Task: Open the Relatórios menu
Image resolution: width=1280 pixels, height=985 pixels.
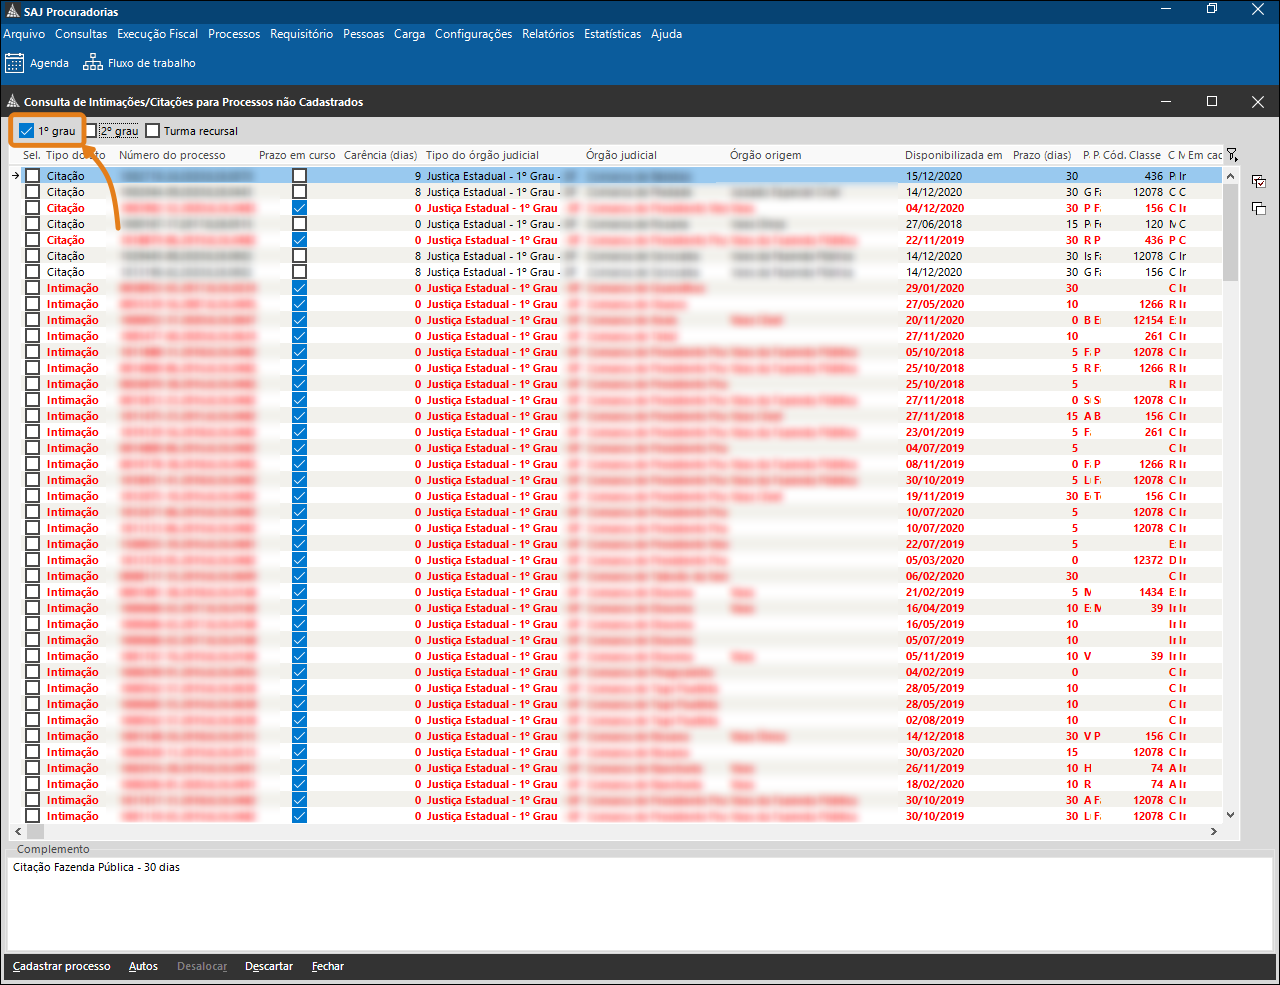Action: pyautogui.click(x=548, y=34)
